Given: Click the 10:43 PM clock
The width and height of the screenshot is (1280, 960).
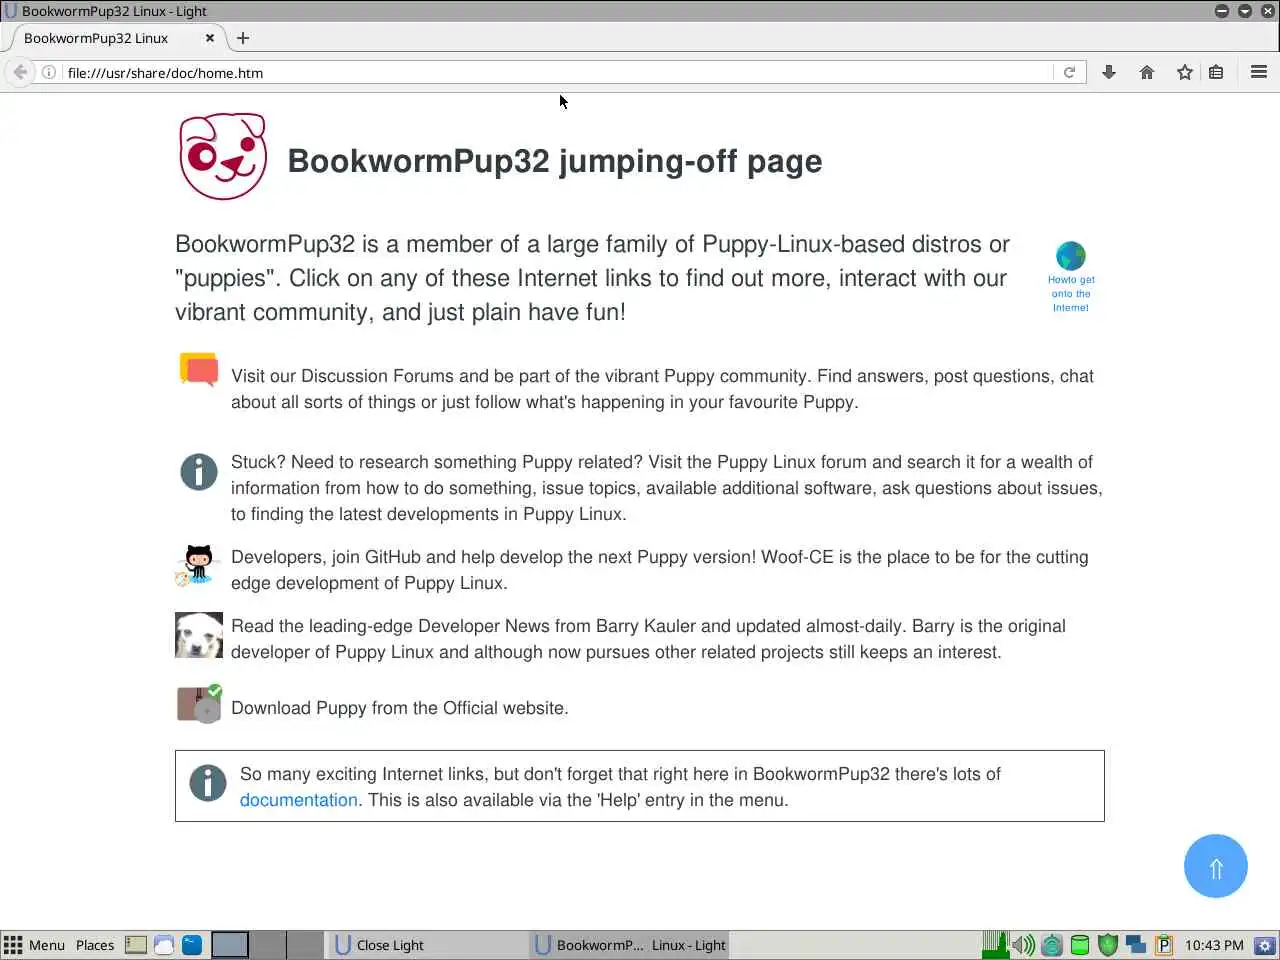Looking at the screenshot, I should click(x=1214, y=945).
